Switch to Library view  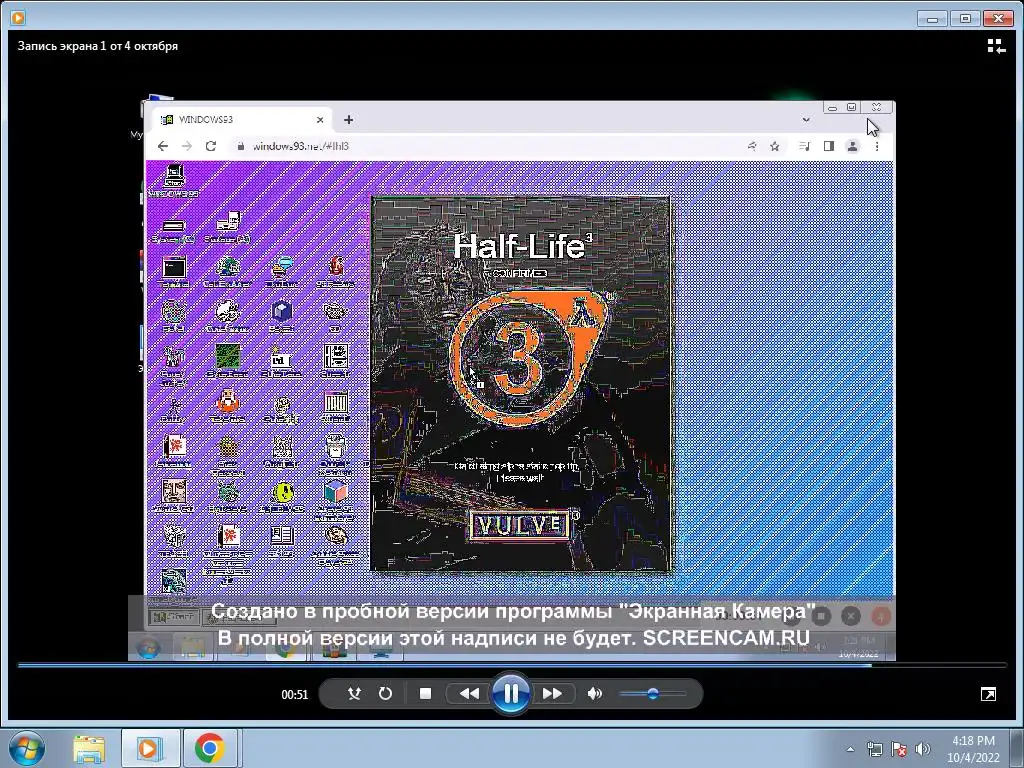[x=996, y=46]
